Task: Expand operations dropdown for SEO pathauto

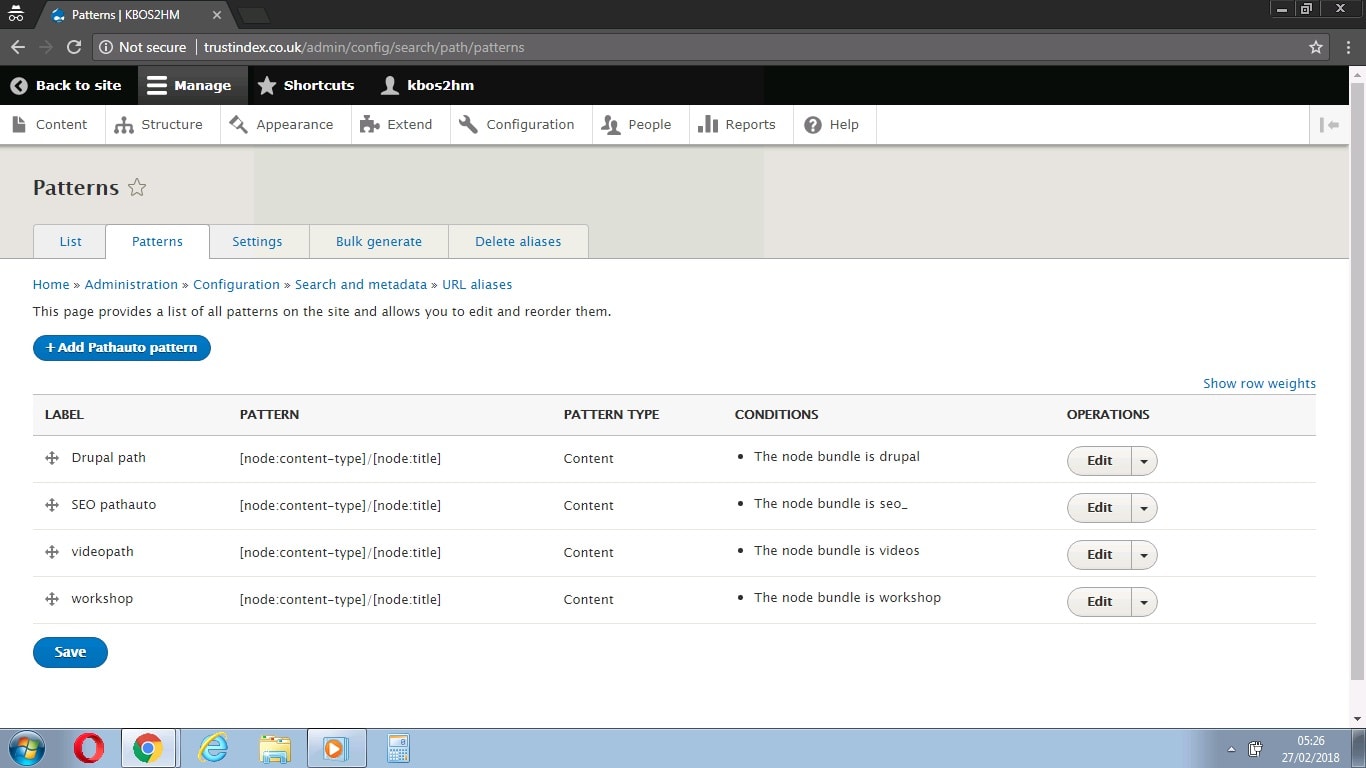Action: [1144, 508]
